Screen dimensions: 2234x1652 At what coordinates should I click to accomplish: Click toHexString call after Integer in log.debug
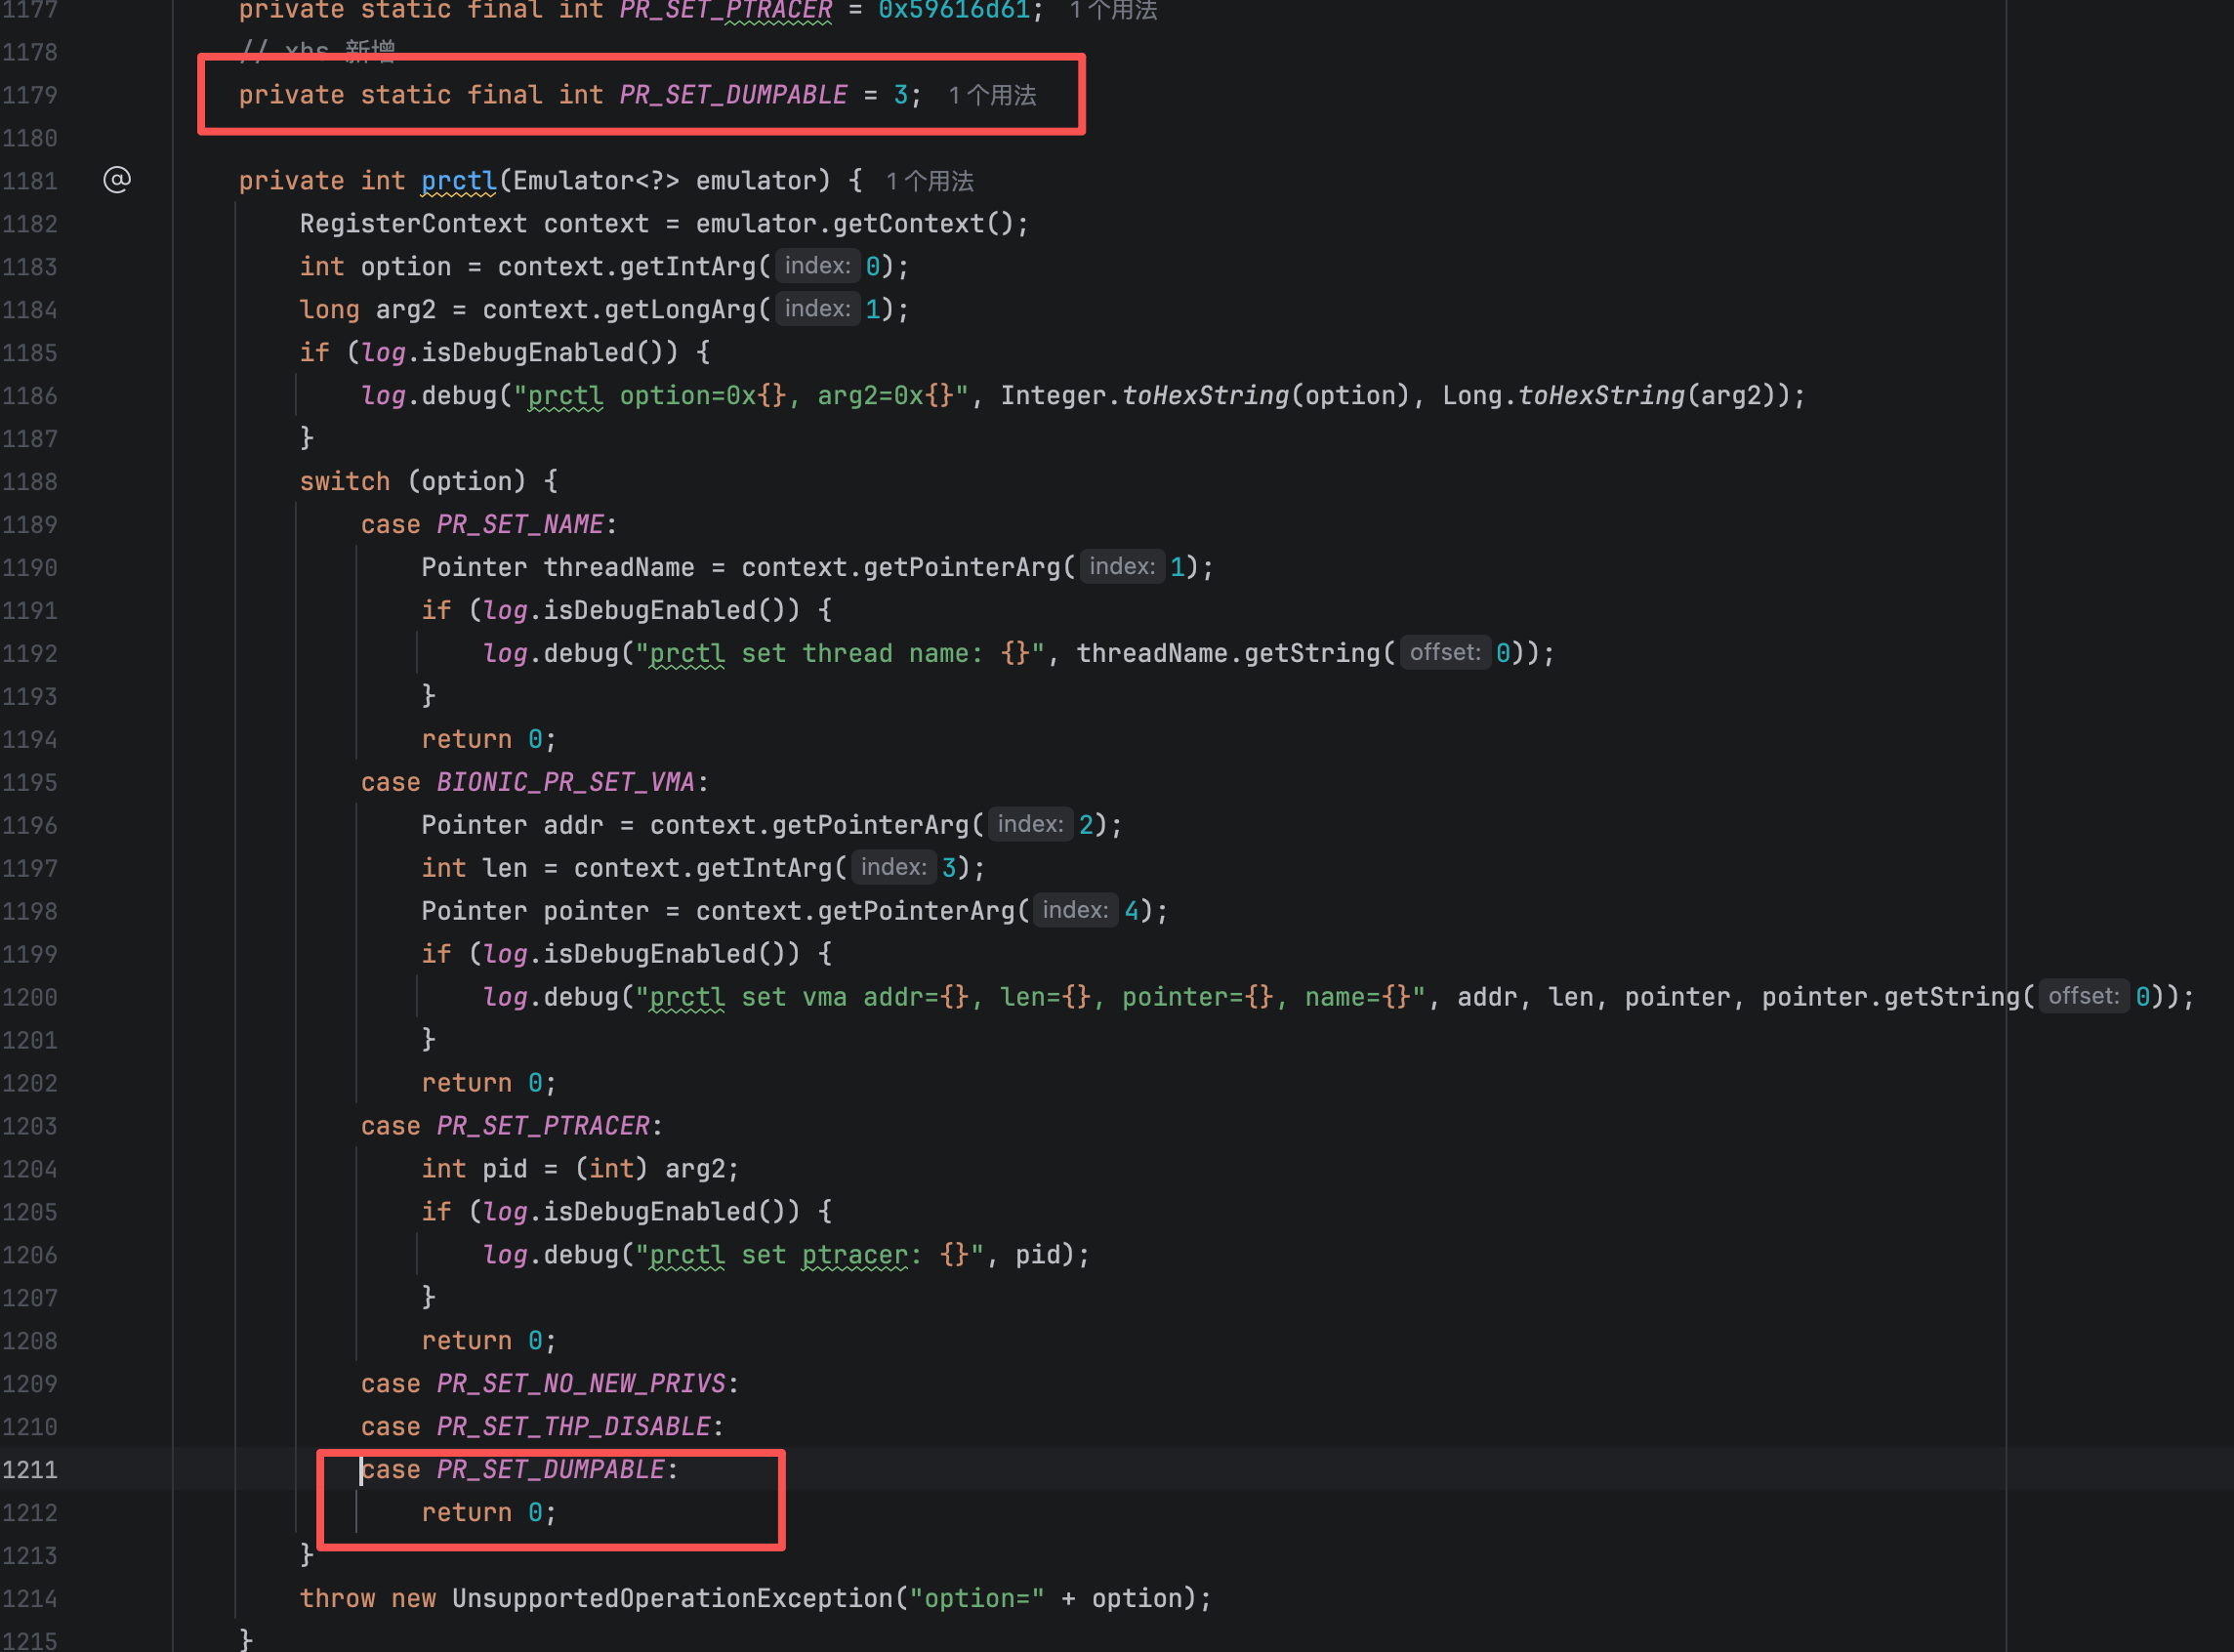coord(1205,395)
